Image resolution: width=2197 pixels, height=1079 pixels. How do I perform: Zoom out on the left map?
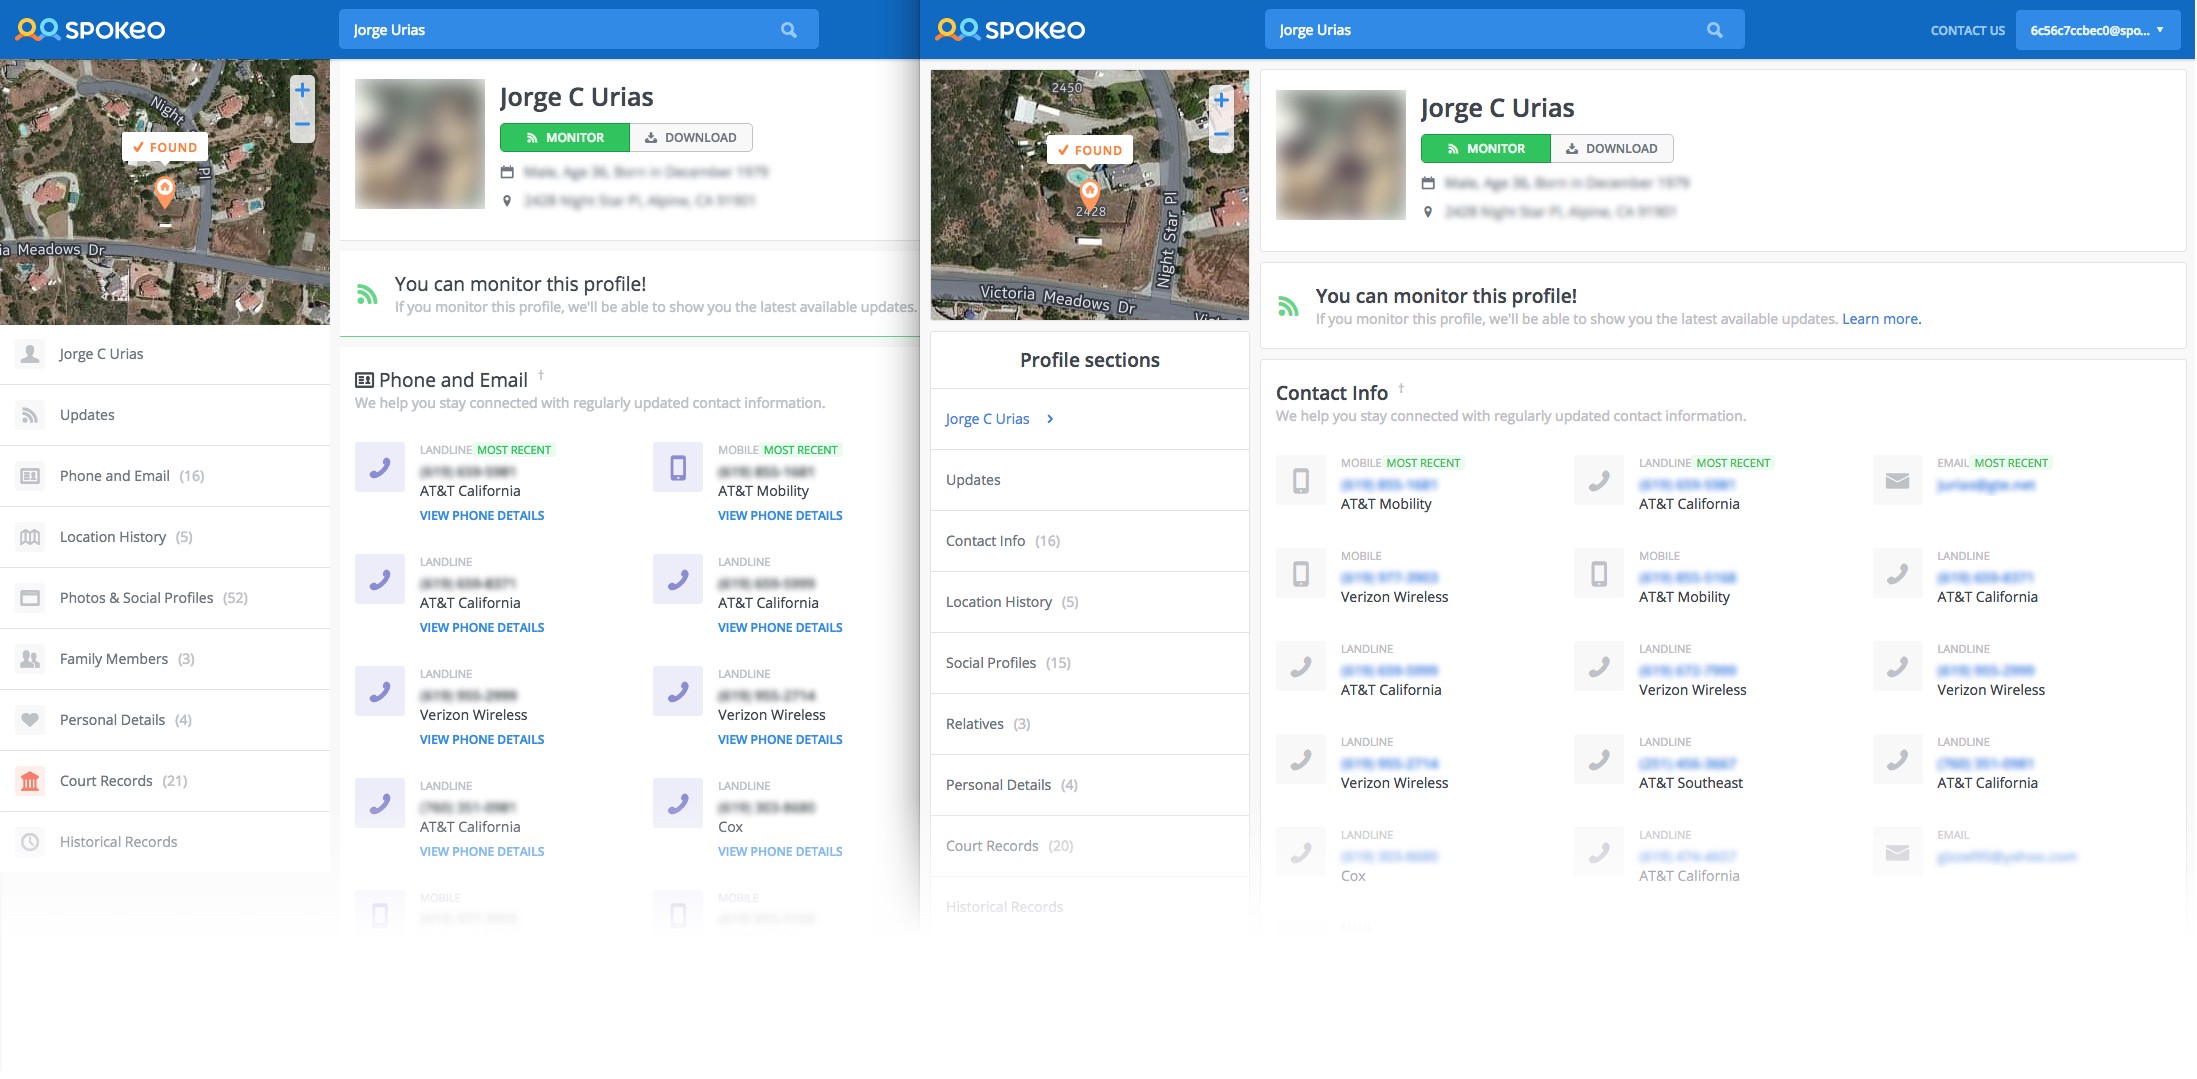[302, 124]
